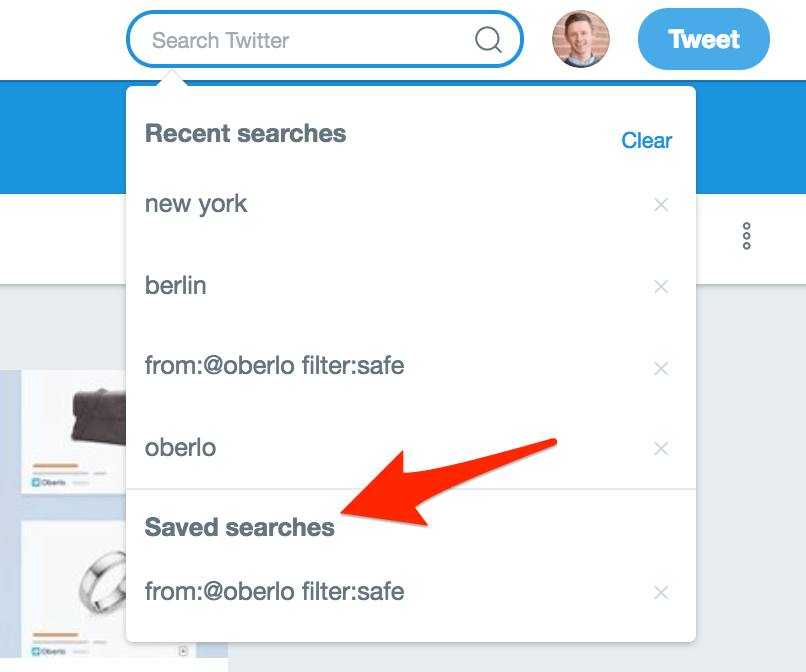Remove 'oberlo' from recent searches
Viewport: 806px width, 672px height.
(x=660, y=449)
